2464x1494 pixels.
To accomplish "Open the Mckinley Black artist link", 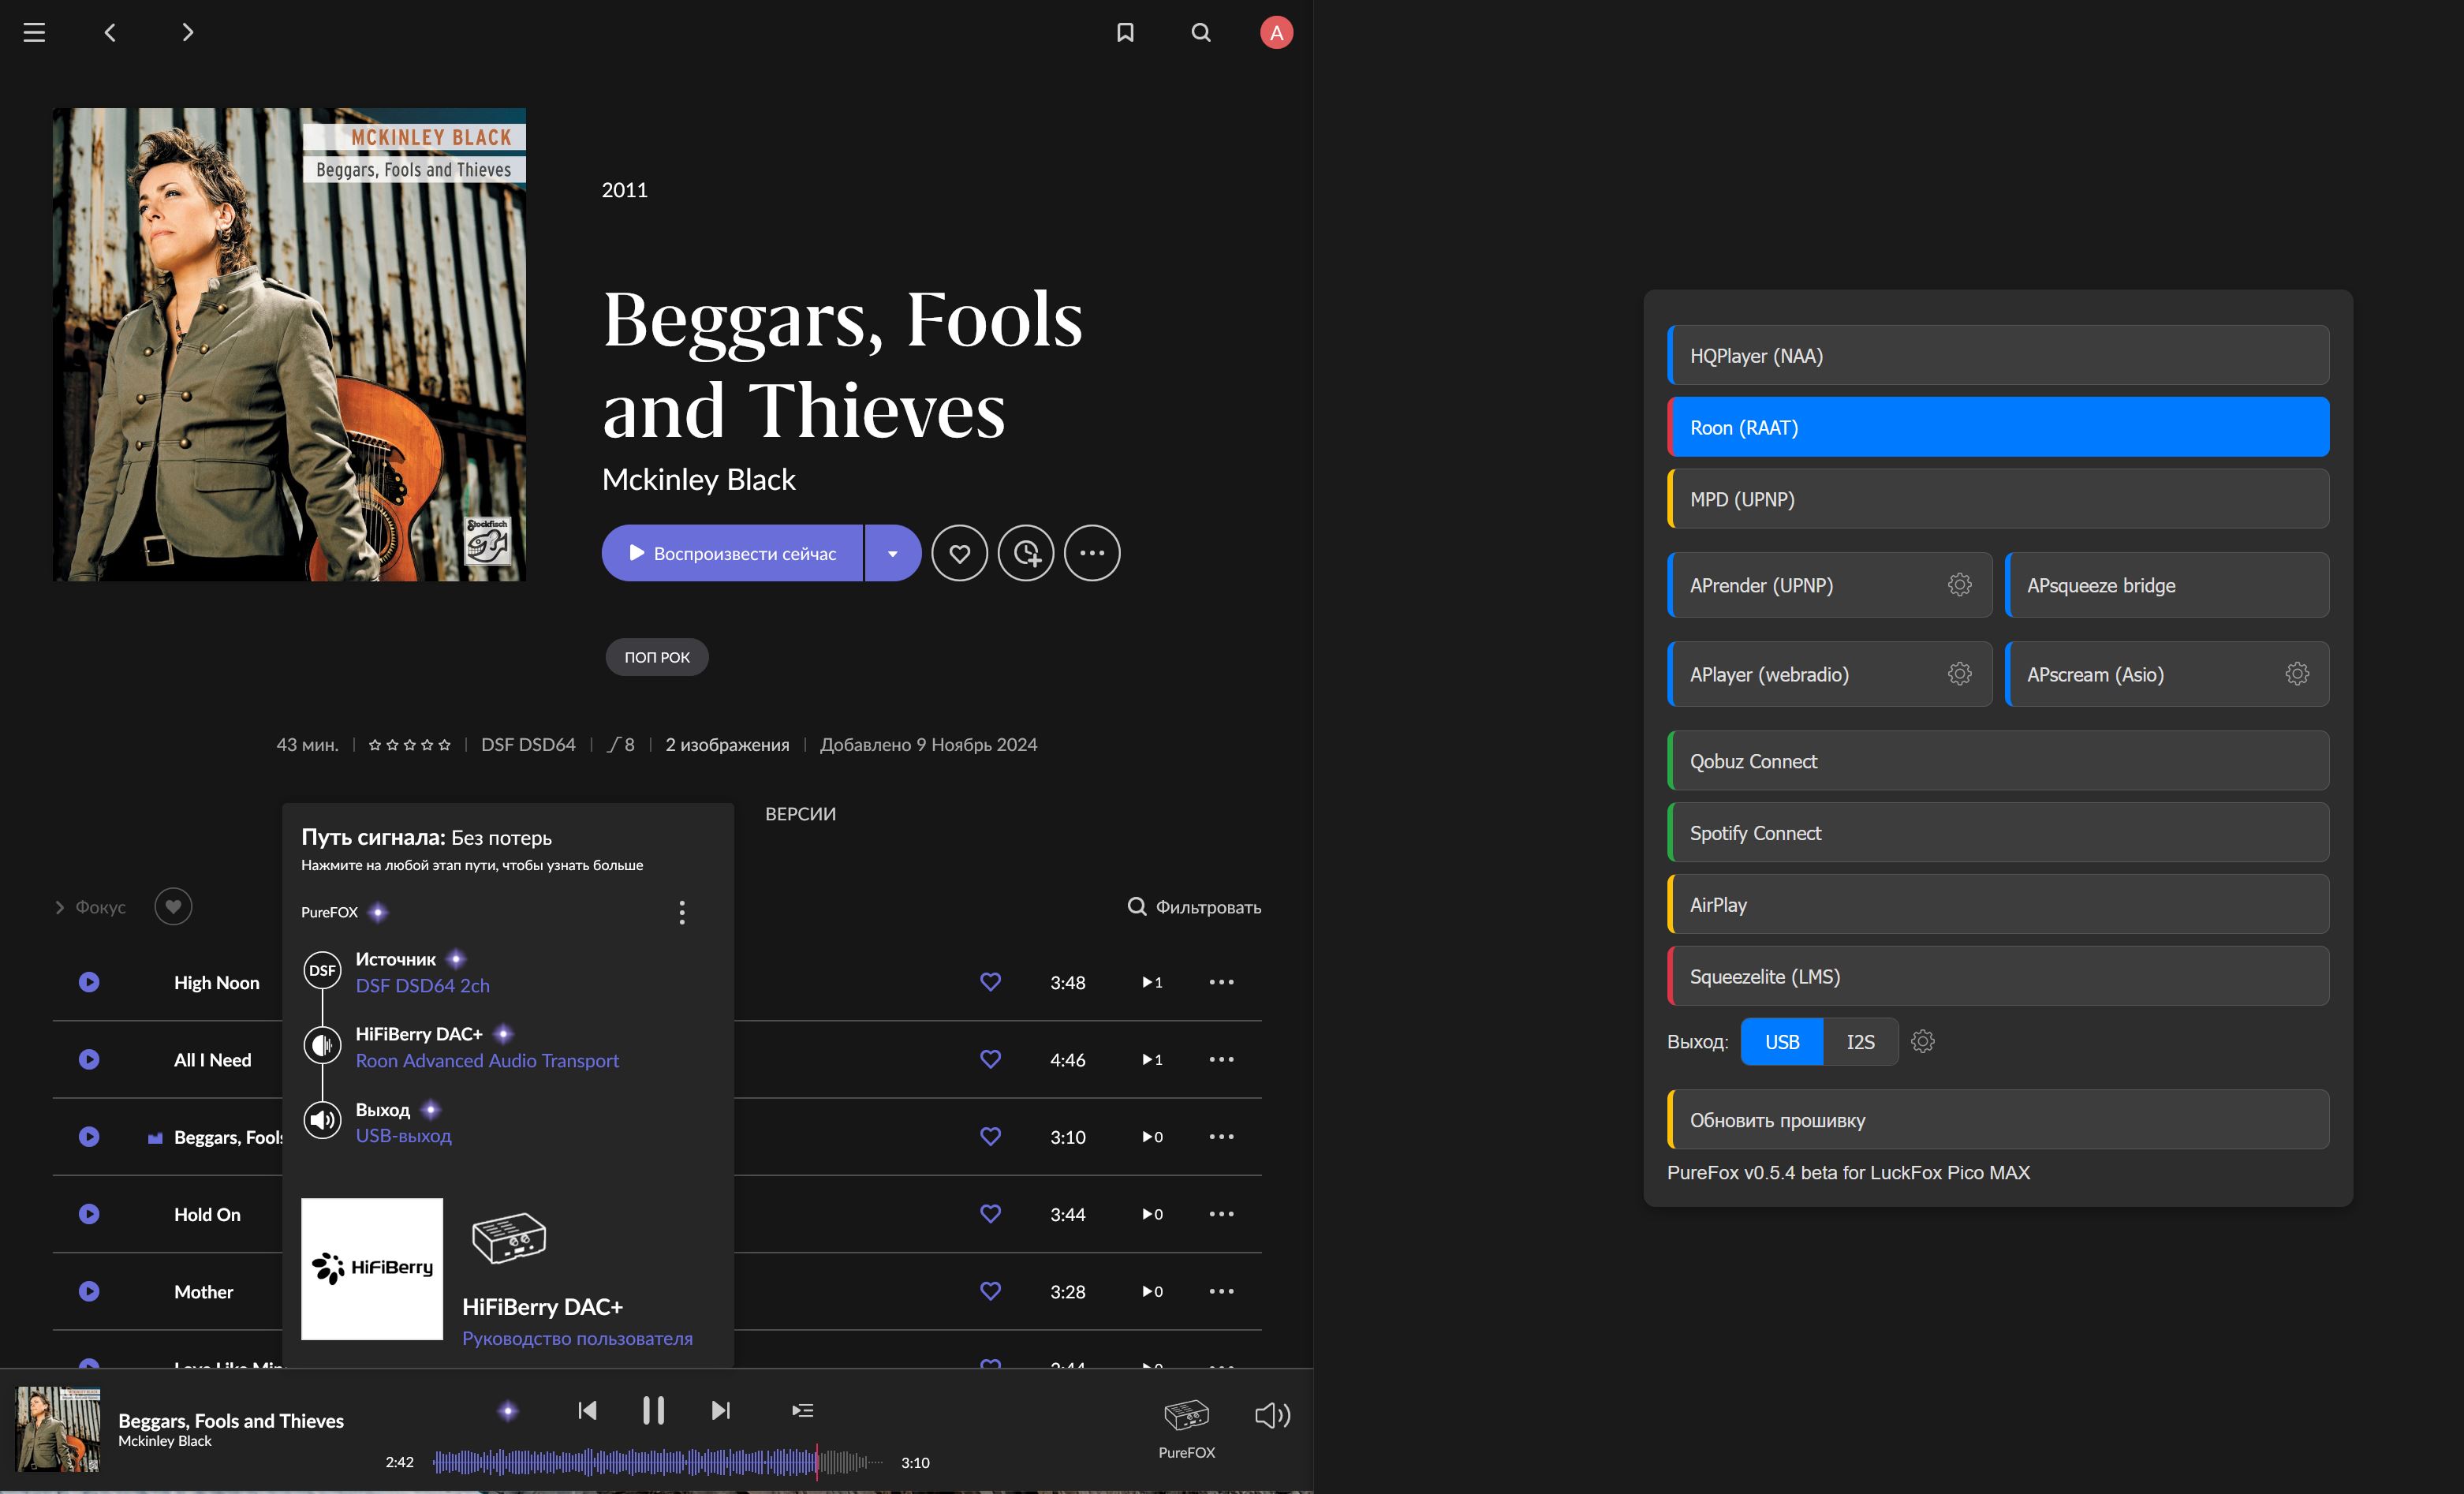I will point(698,479).
